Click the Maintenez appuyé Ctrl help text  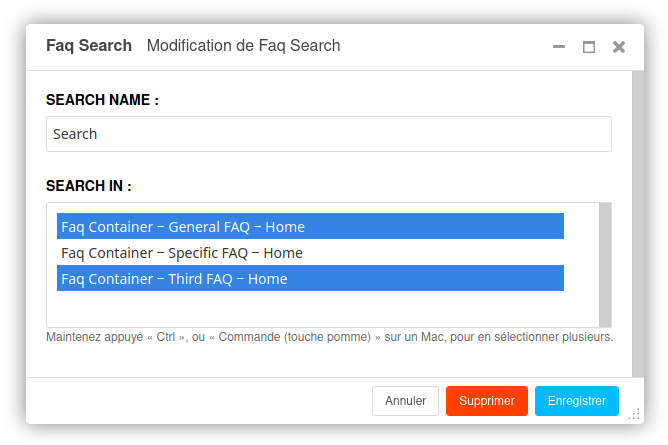tap(329, 337)
